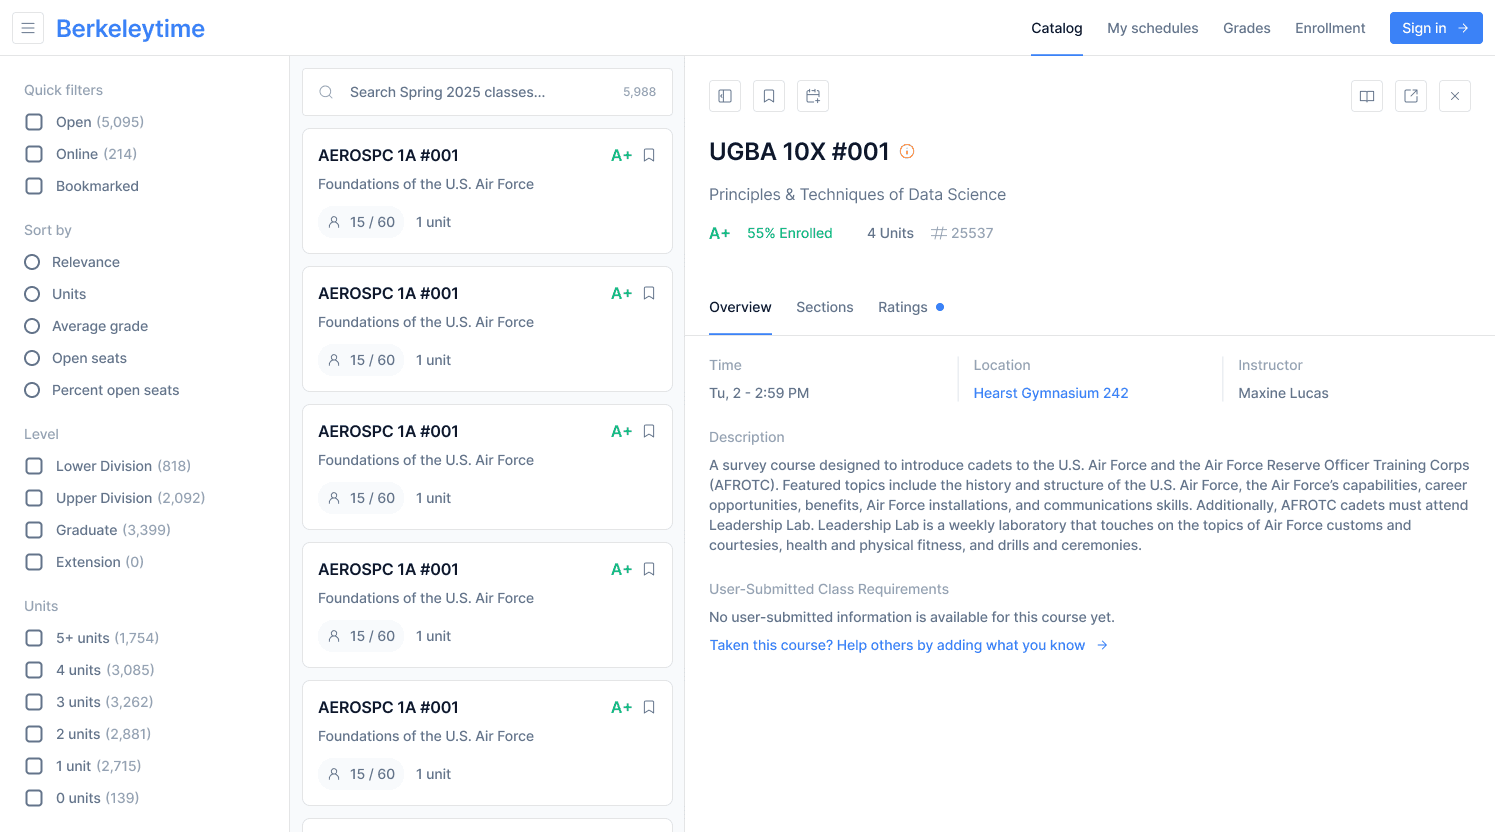1495x832 pixels.
Task: Tick the 3 units checkbox
Action: pyautogui.click(x=34, y=702)
